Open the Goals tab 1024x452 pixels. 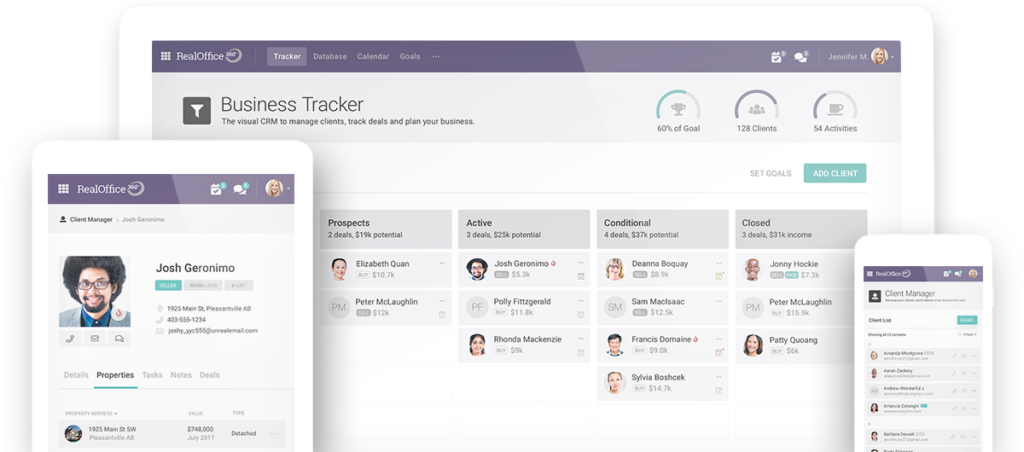coord(410,56)
